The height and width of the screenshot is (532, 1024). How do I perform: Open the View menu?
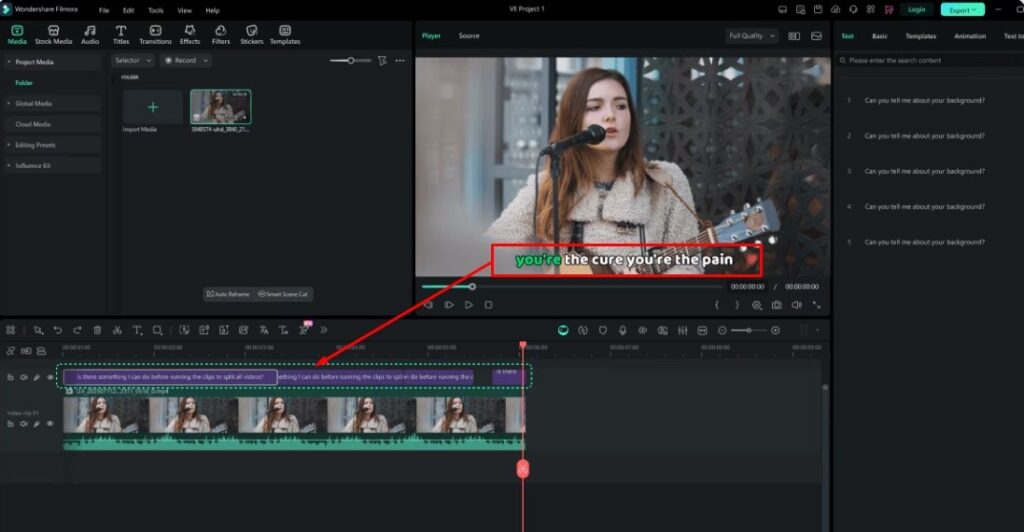point(185,10)
